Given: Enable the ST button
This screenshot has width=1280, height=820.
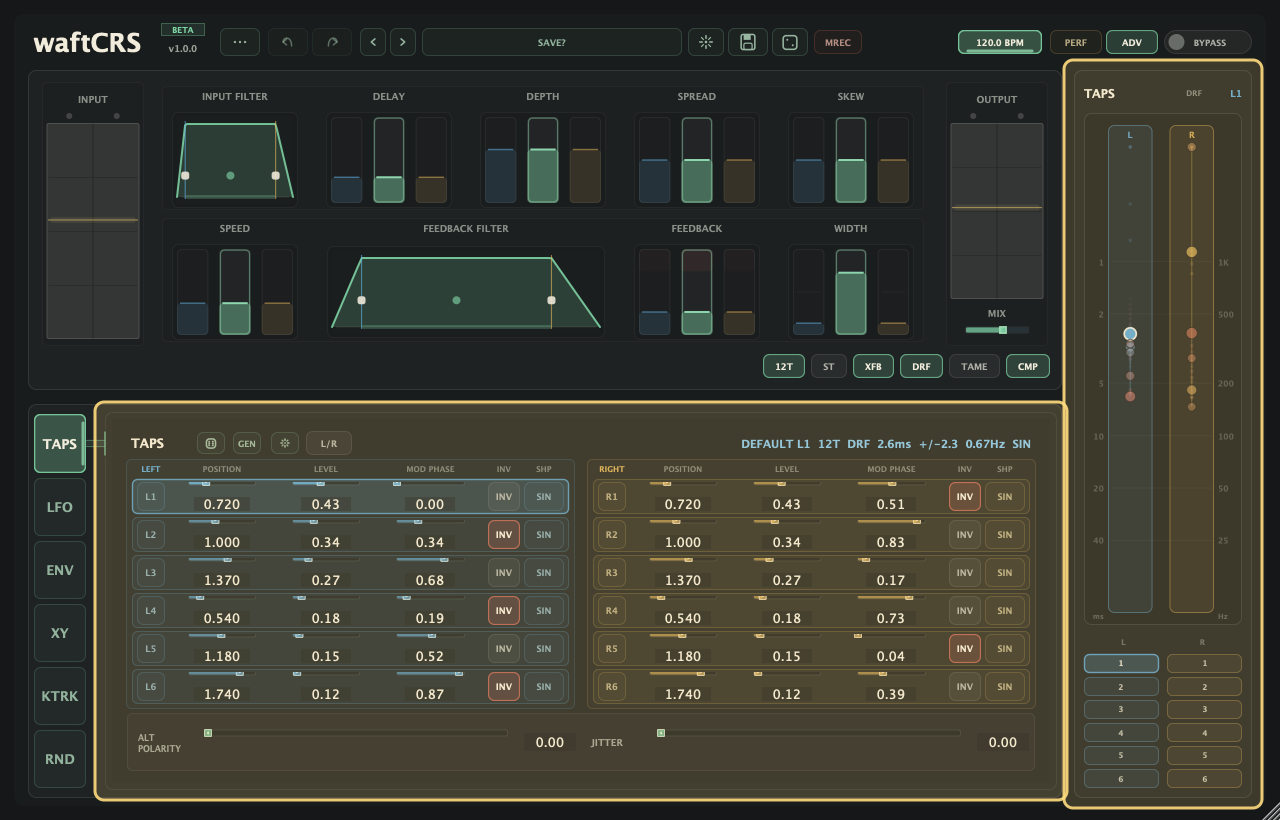Looking at the screenshot, I should coord(829,367).
